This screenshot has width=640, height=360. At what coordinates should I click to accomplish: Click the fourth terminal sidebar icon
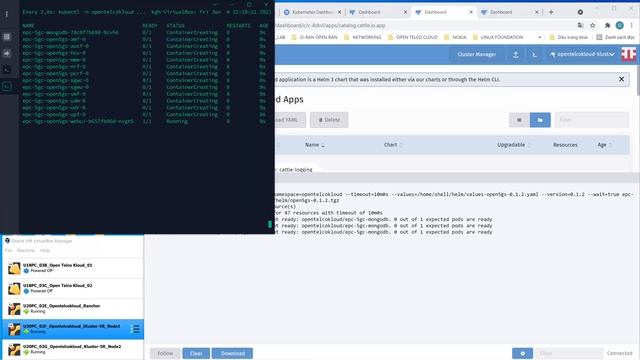point(7,69)
